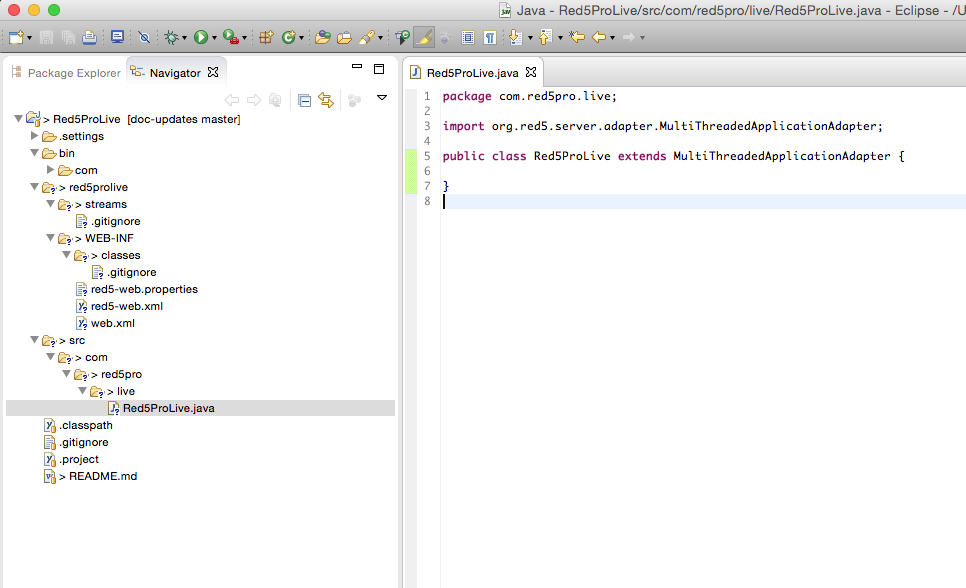The height and width of the screenshot is (588, 966).
Task: Collapse the WEB-INF folder
Action: pos(51,237)
